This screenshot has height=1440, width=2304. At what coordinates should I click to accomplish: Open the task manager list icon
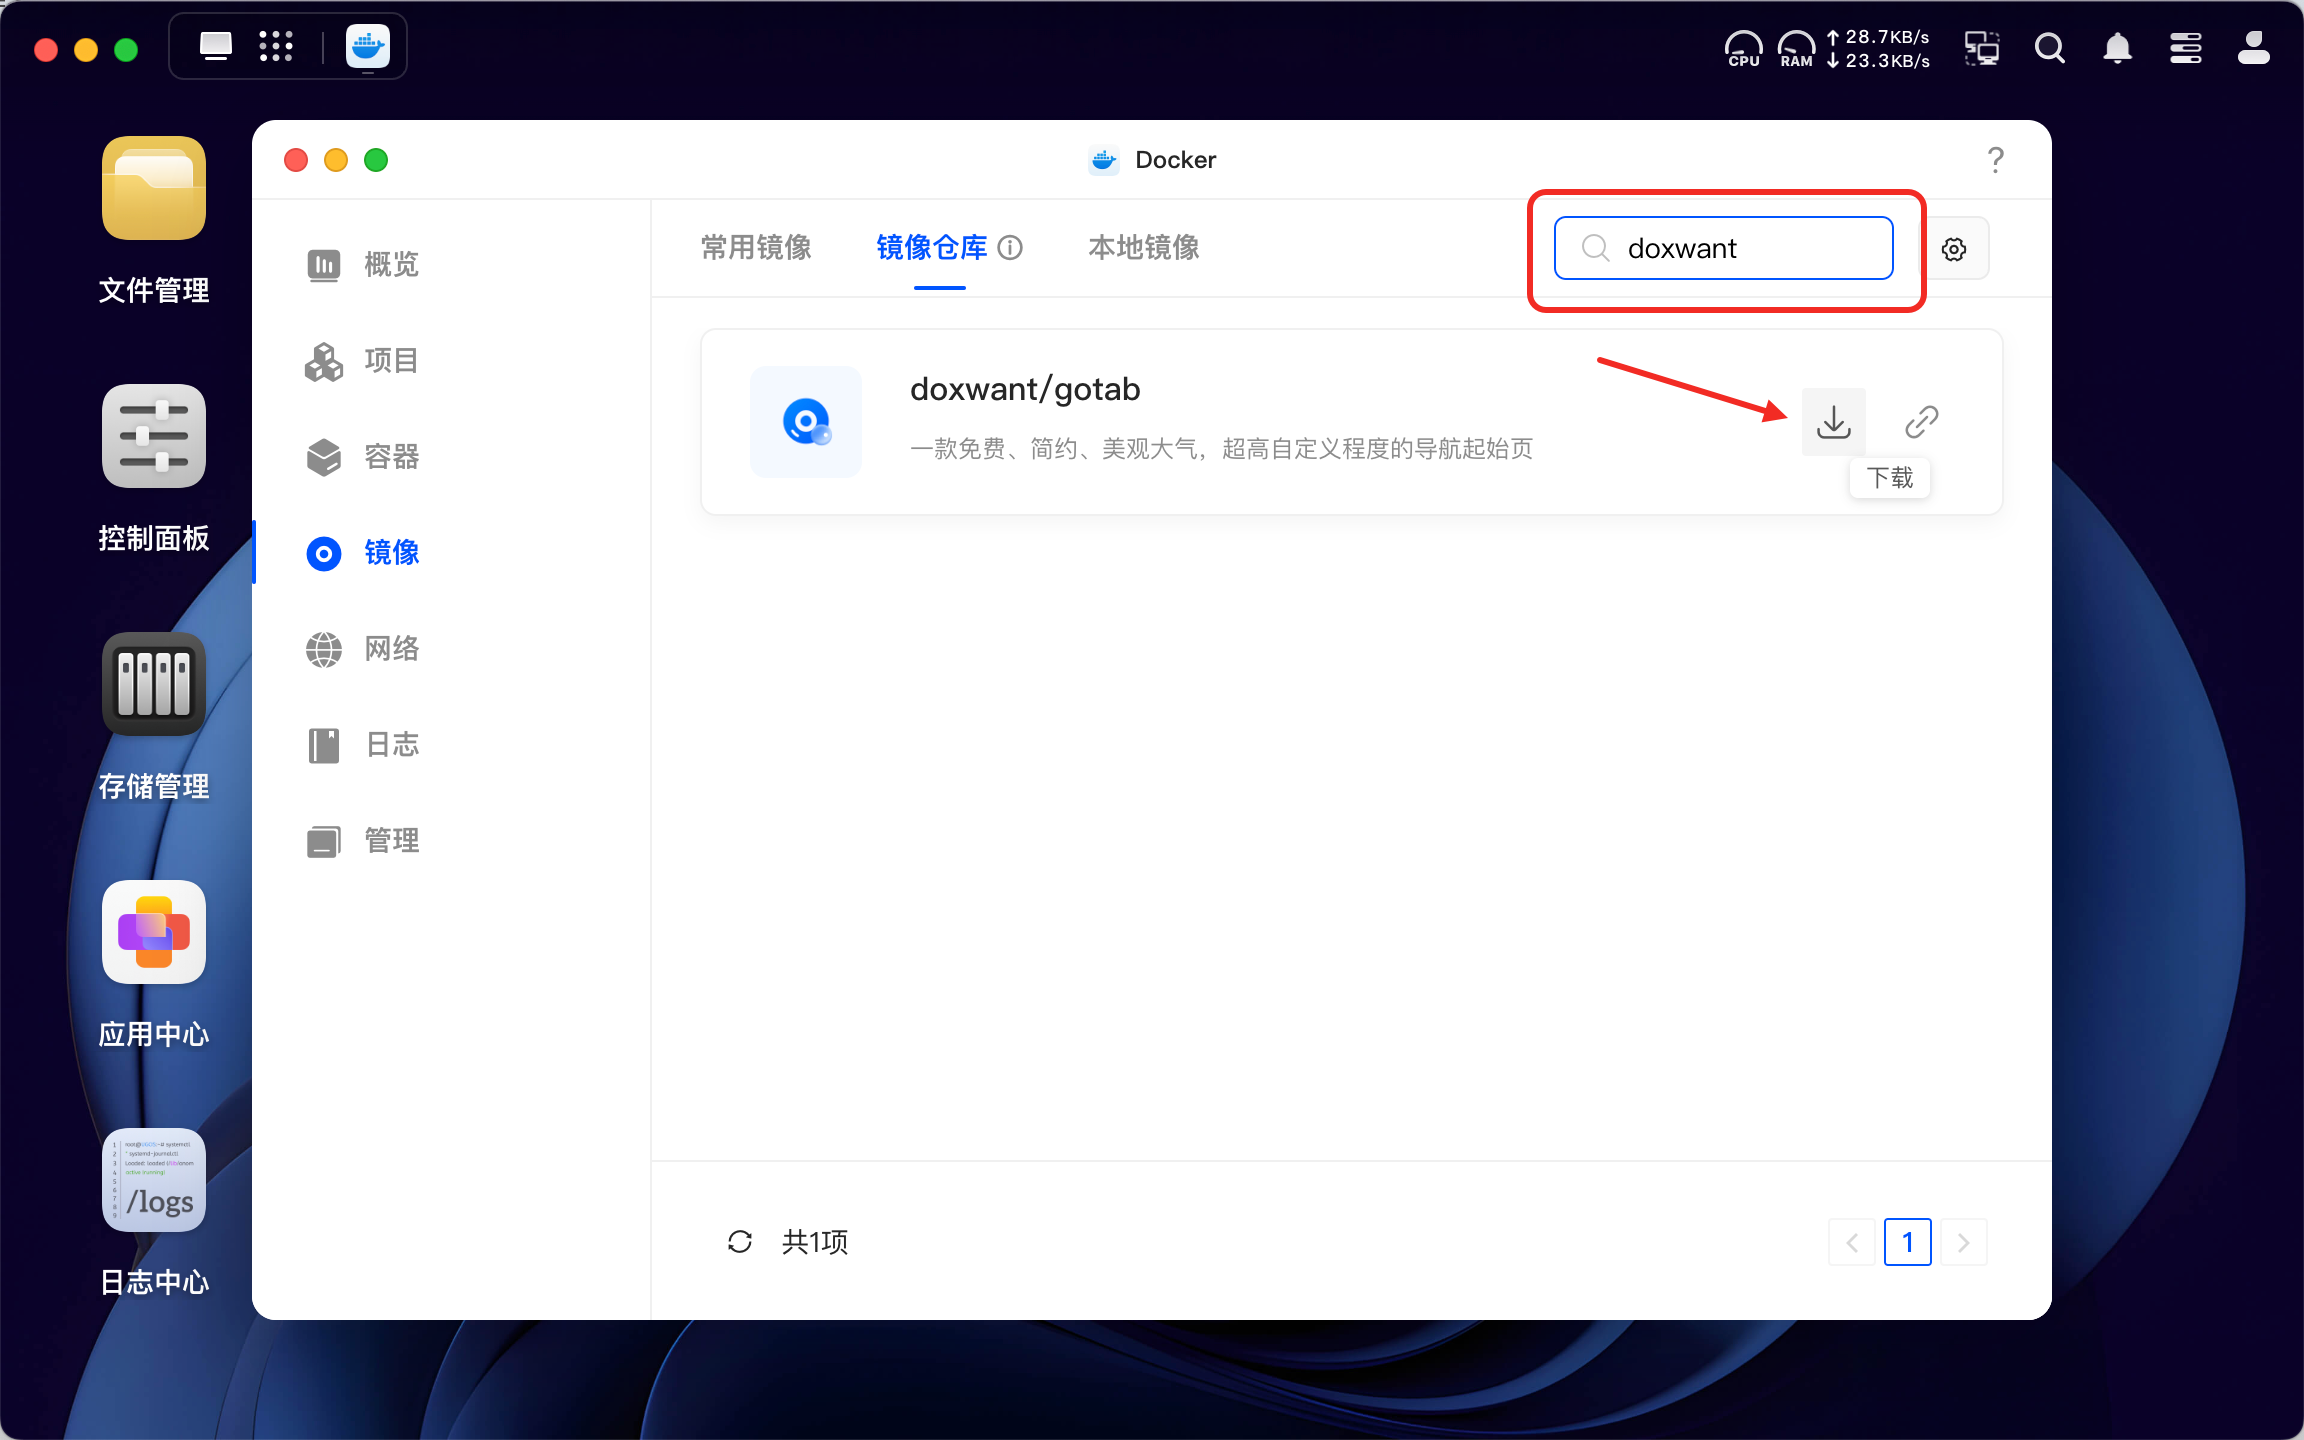coord(2185,48)
